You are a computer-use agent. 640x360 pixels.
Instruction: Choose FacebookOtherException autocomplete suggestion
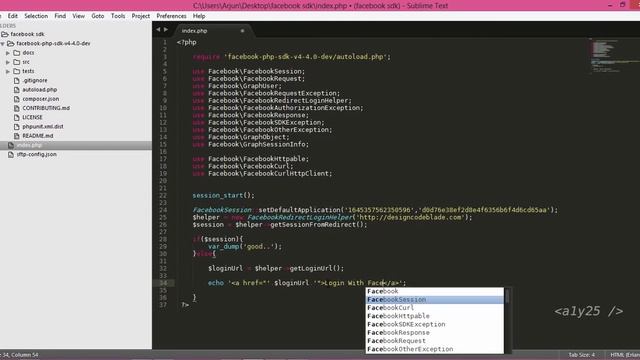435,349
